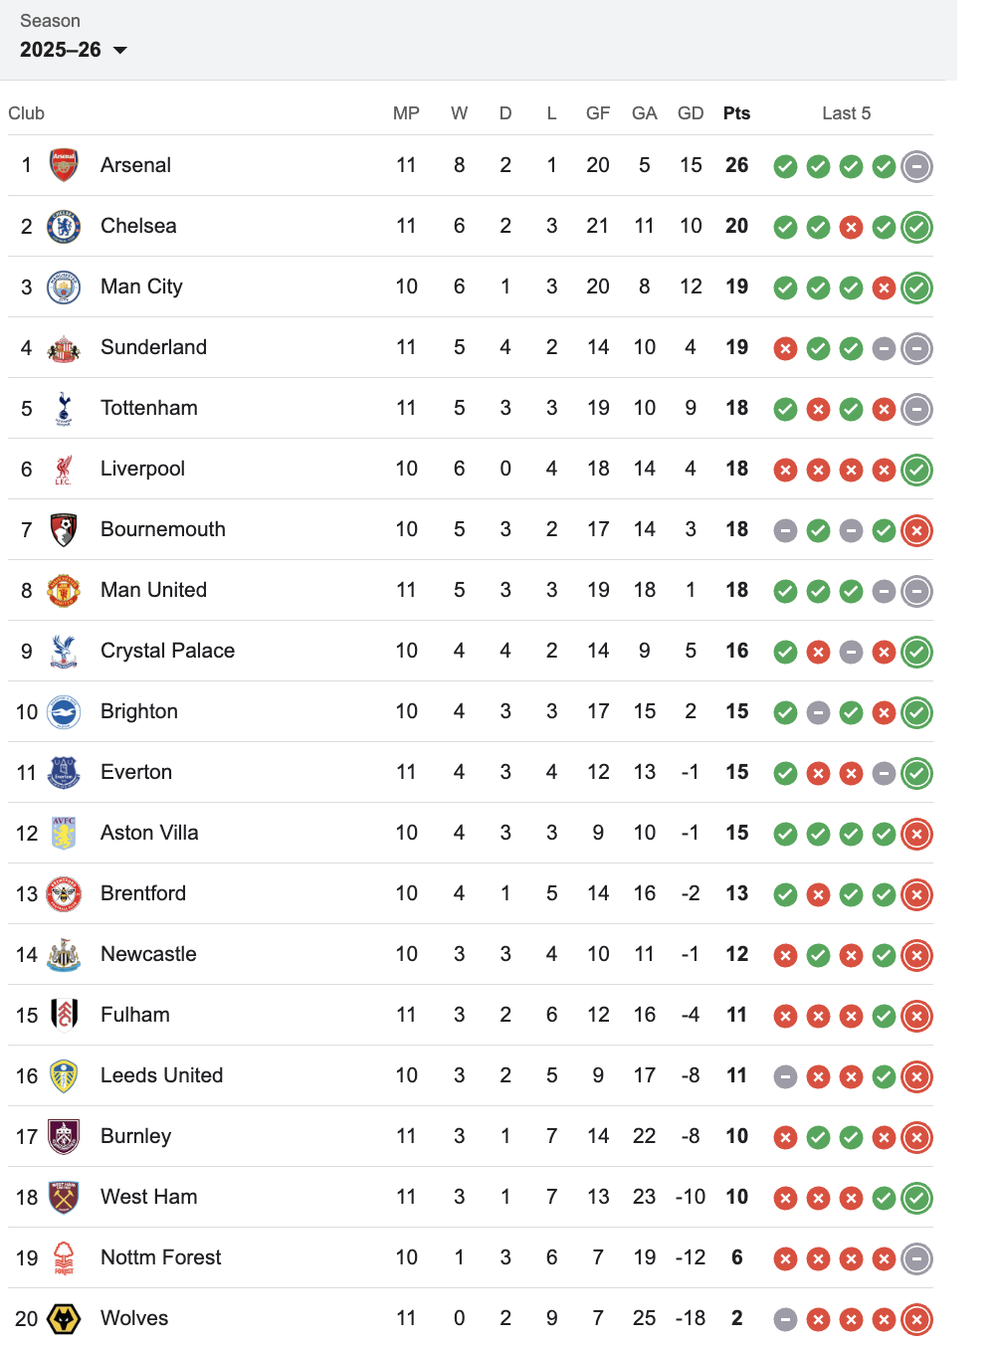The image size is (1000, 1345).
Task: Click the Brighton club name
Action: 139,711
